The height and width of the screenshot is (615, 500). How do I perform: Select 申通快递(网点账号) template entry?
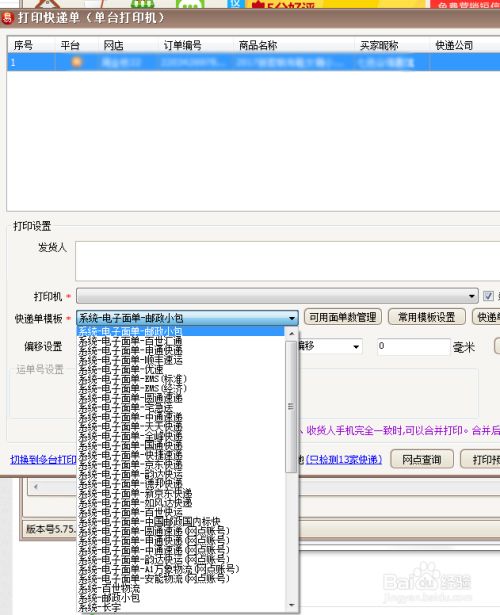pos(180,541)
